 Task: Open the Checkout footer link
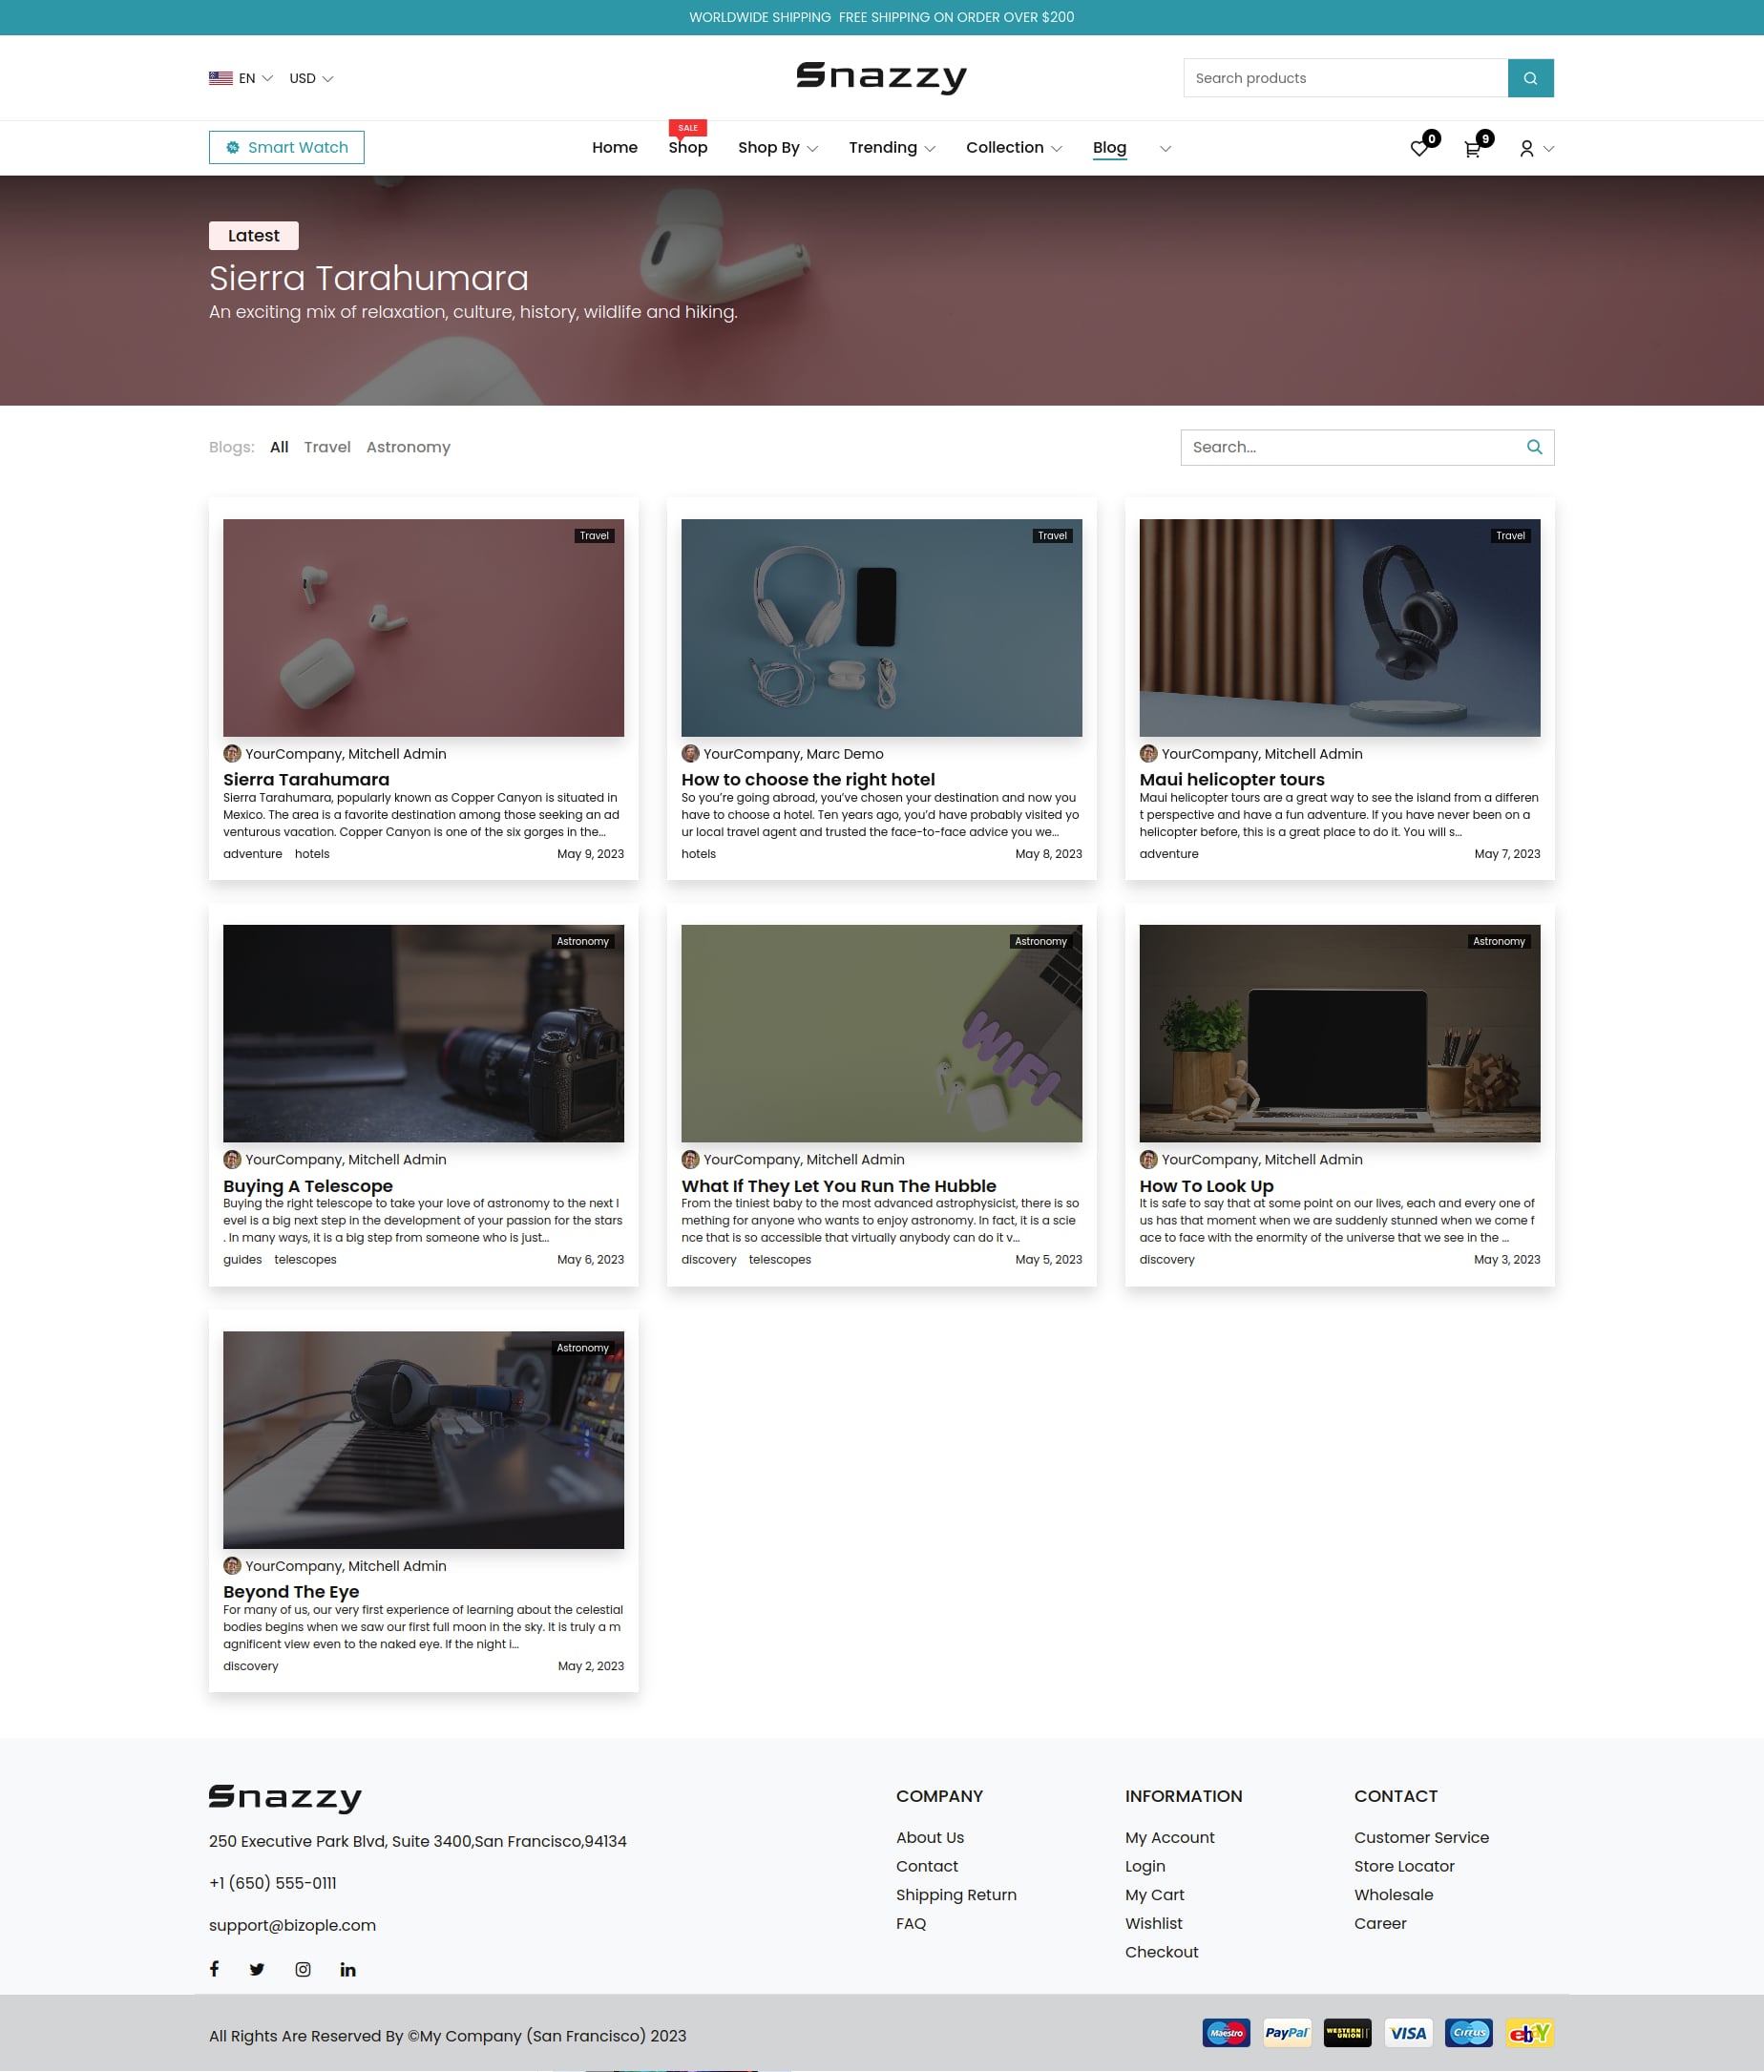click(x=1161, y=1952)
